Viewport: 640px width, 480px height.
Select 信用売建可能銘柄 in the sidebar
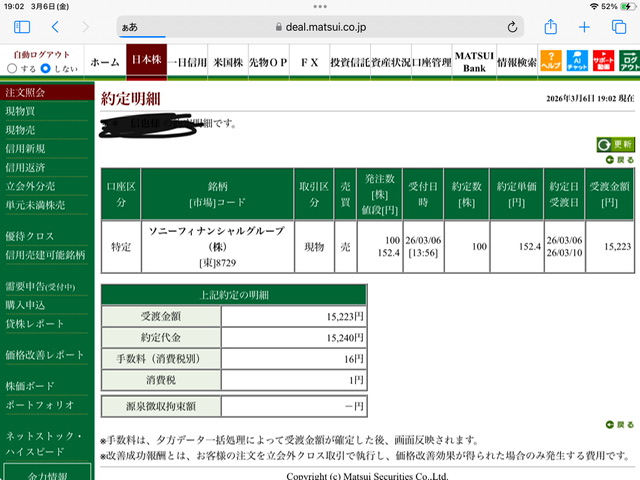coord(45,255)
